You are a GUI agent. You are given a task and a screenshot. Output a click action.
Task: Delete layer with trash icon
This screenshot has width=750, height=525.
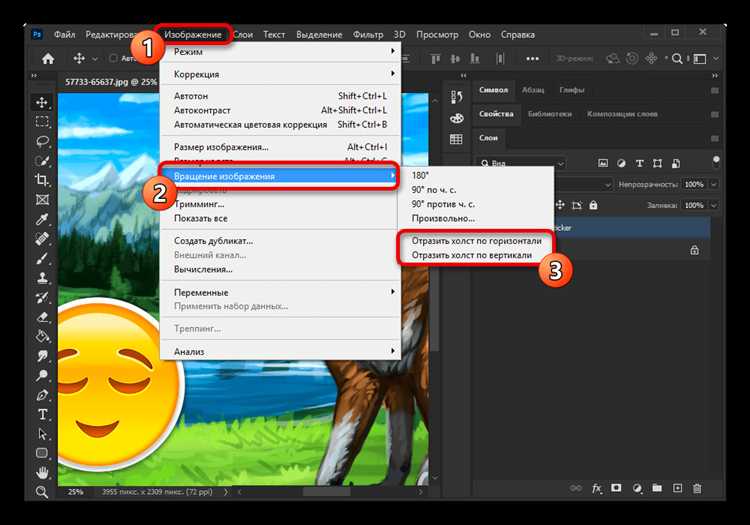click(x=697, y=488)
